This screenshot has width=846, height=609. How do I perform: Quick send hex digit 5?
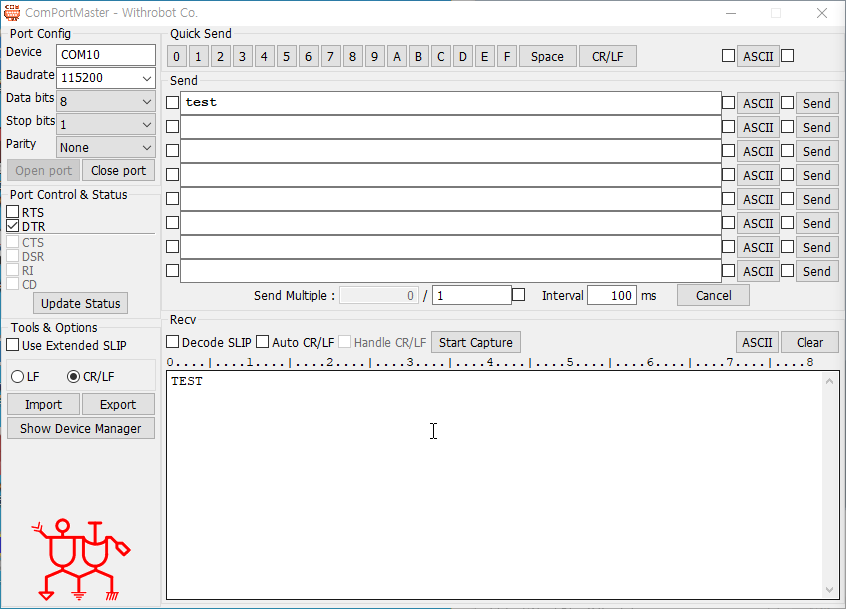click(x=286, y=57)
